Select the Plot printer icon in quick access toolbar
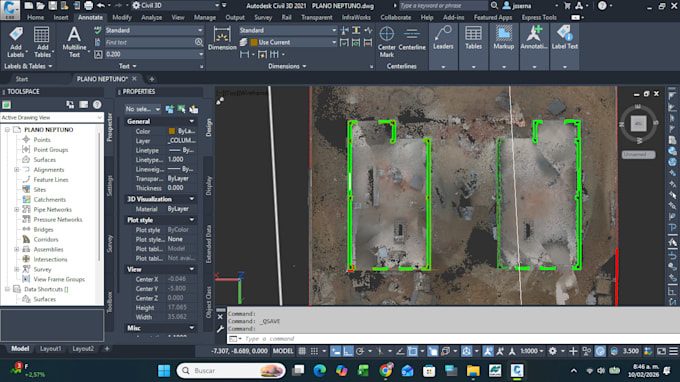This screenshot has width=680, height=382. pyautogui.click(x=88, y=6)
